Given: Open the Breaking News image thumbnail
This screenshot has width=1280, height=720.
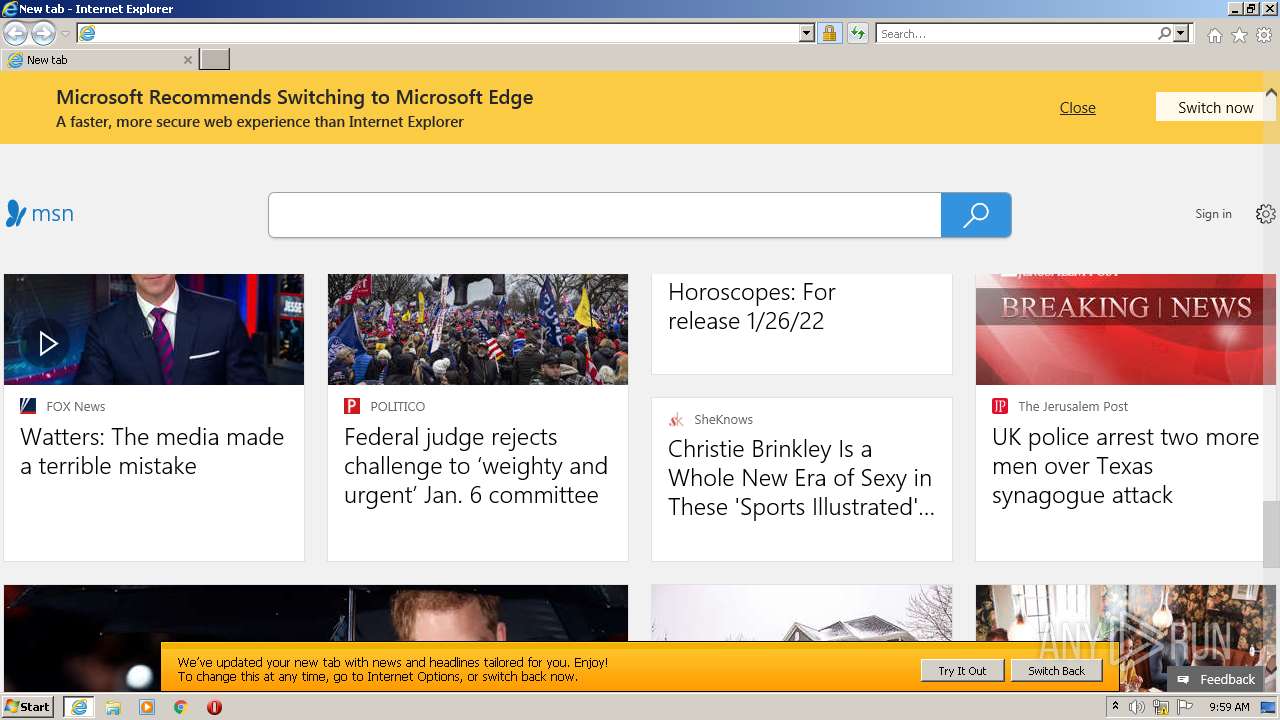Looking at the screenshot, I should click(x=1126, y=329).
